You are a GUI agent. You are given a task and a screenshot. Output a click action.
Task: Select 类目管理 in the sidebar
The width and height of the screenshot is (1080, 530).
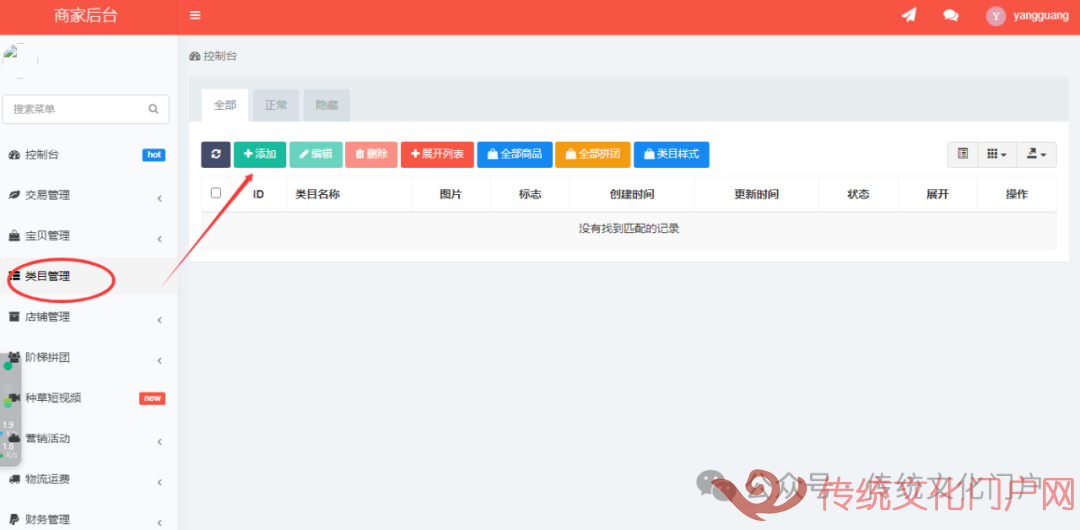tap(48, 277)
